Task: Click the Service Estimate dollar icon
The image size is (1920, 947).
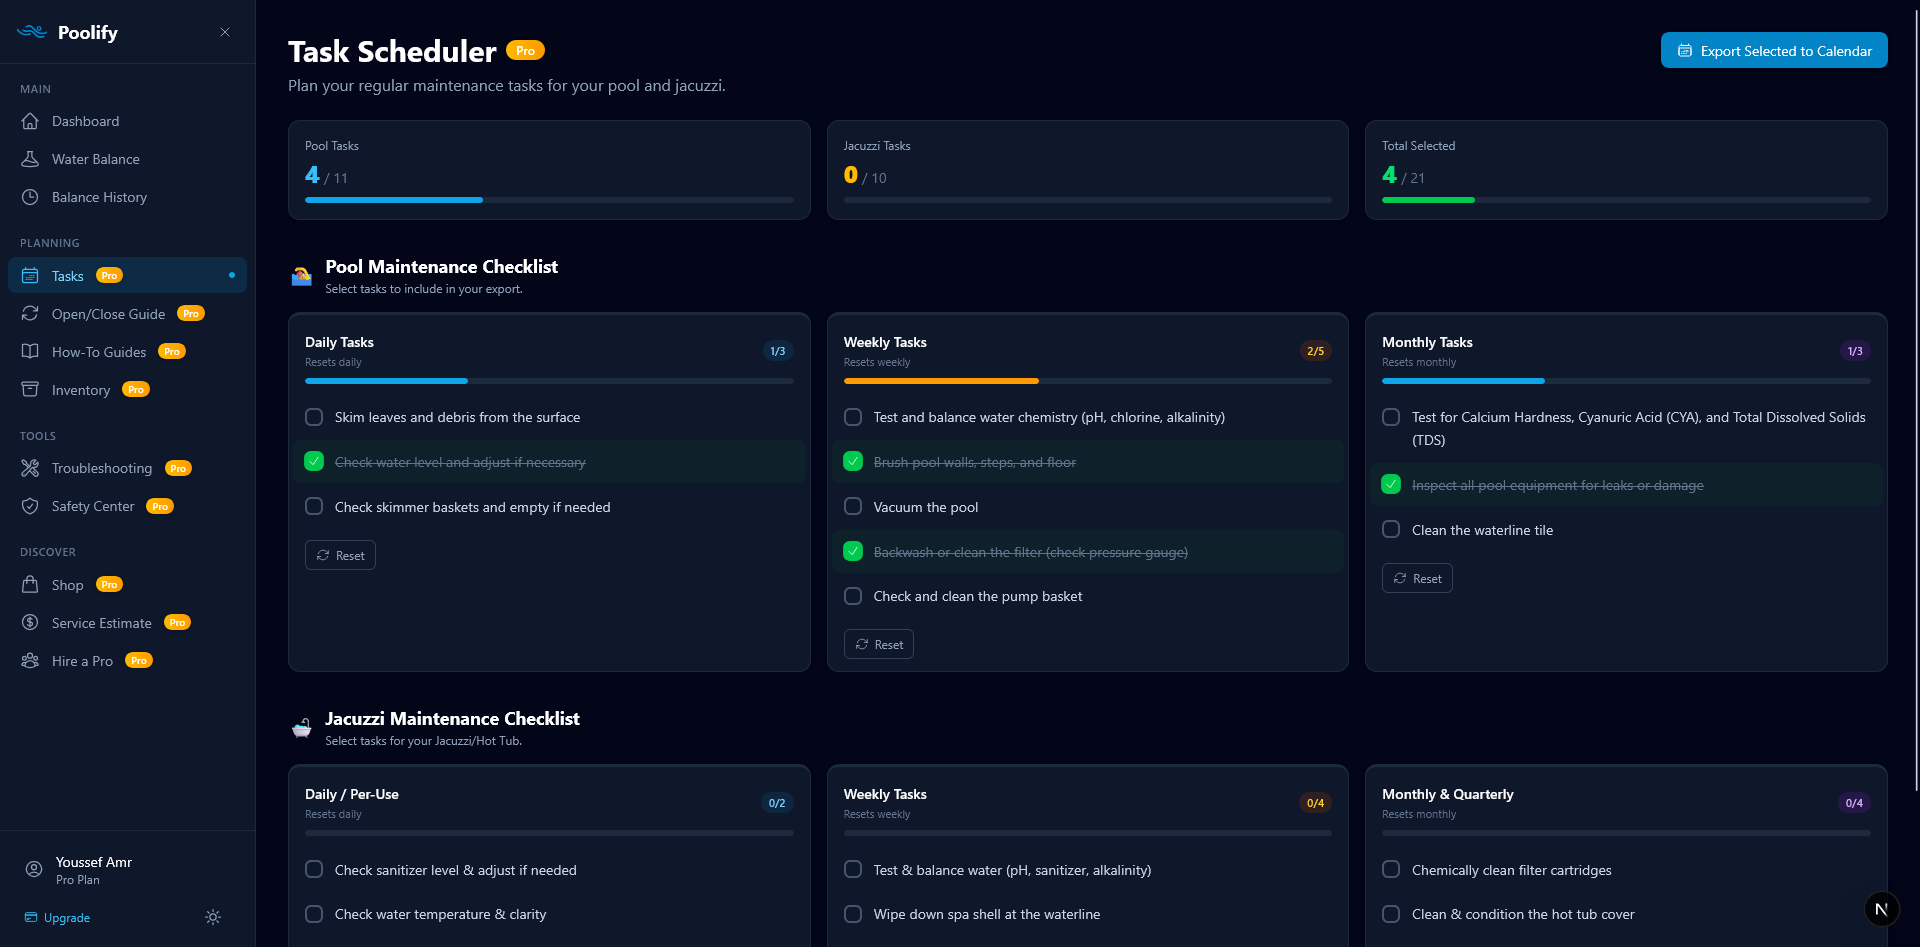Action: 30,622
